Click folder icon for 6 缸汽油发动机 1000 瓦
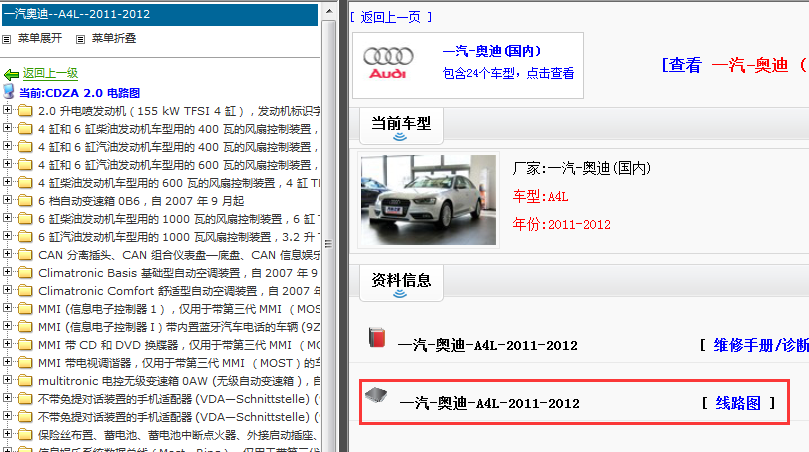 [25, 237]
